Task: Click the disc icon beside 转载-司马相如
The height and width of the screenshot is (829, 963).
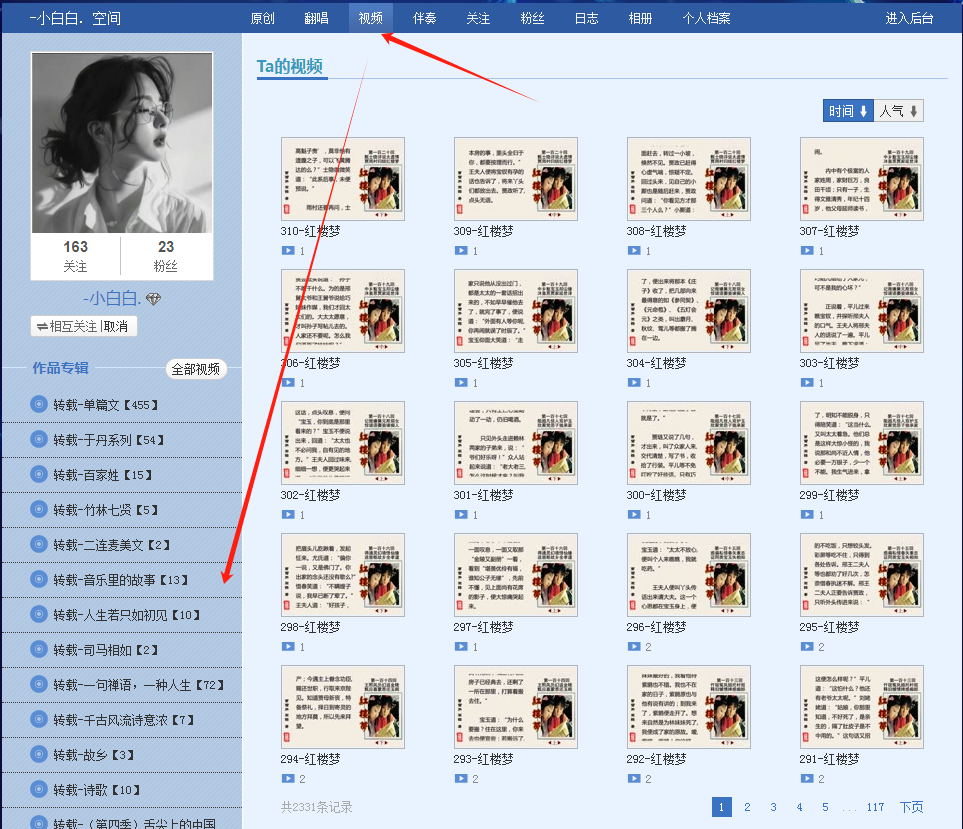Action: [39, 650]
